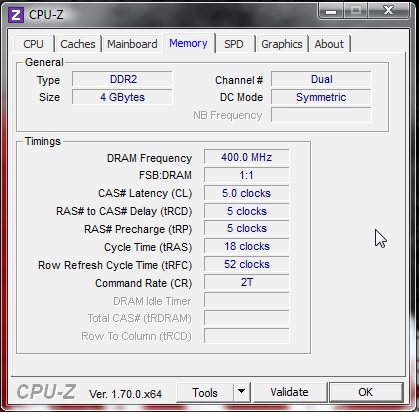Click the tRCD delay value 5 clocks

click(x=247, y=211)
